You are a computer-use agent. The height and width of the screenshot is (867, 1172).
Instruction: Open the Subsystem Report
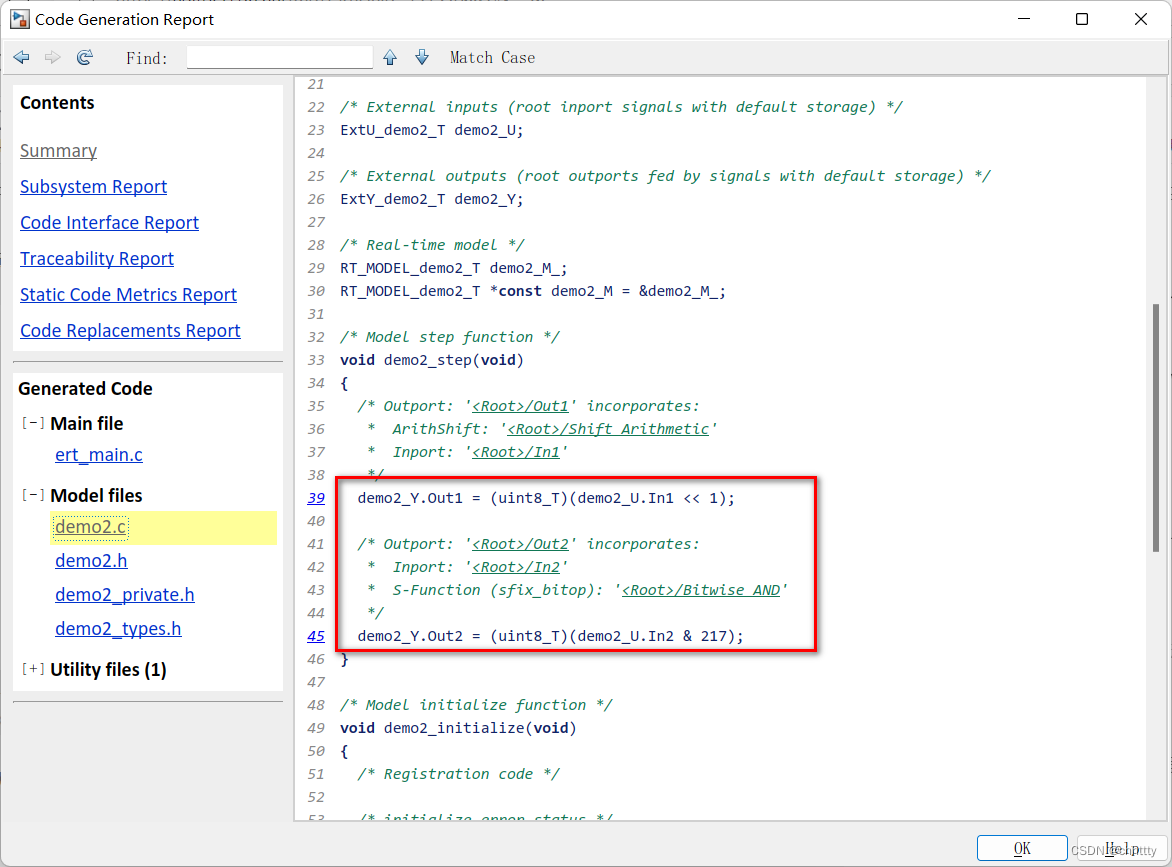point(93,187)
